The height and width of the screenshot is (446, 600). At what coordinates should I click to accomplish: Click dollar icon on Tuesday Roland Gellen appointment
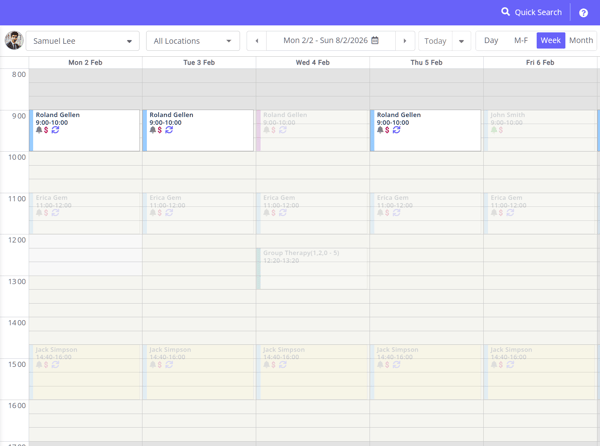(x=160, y=130)
